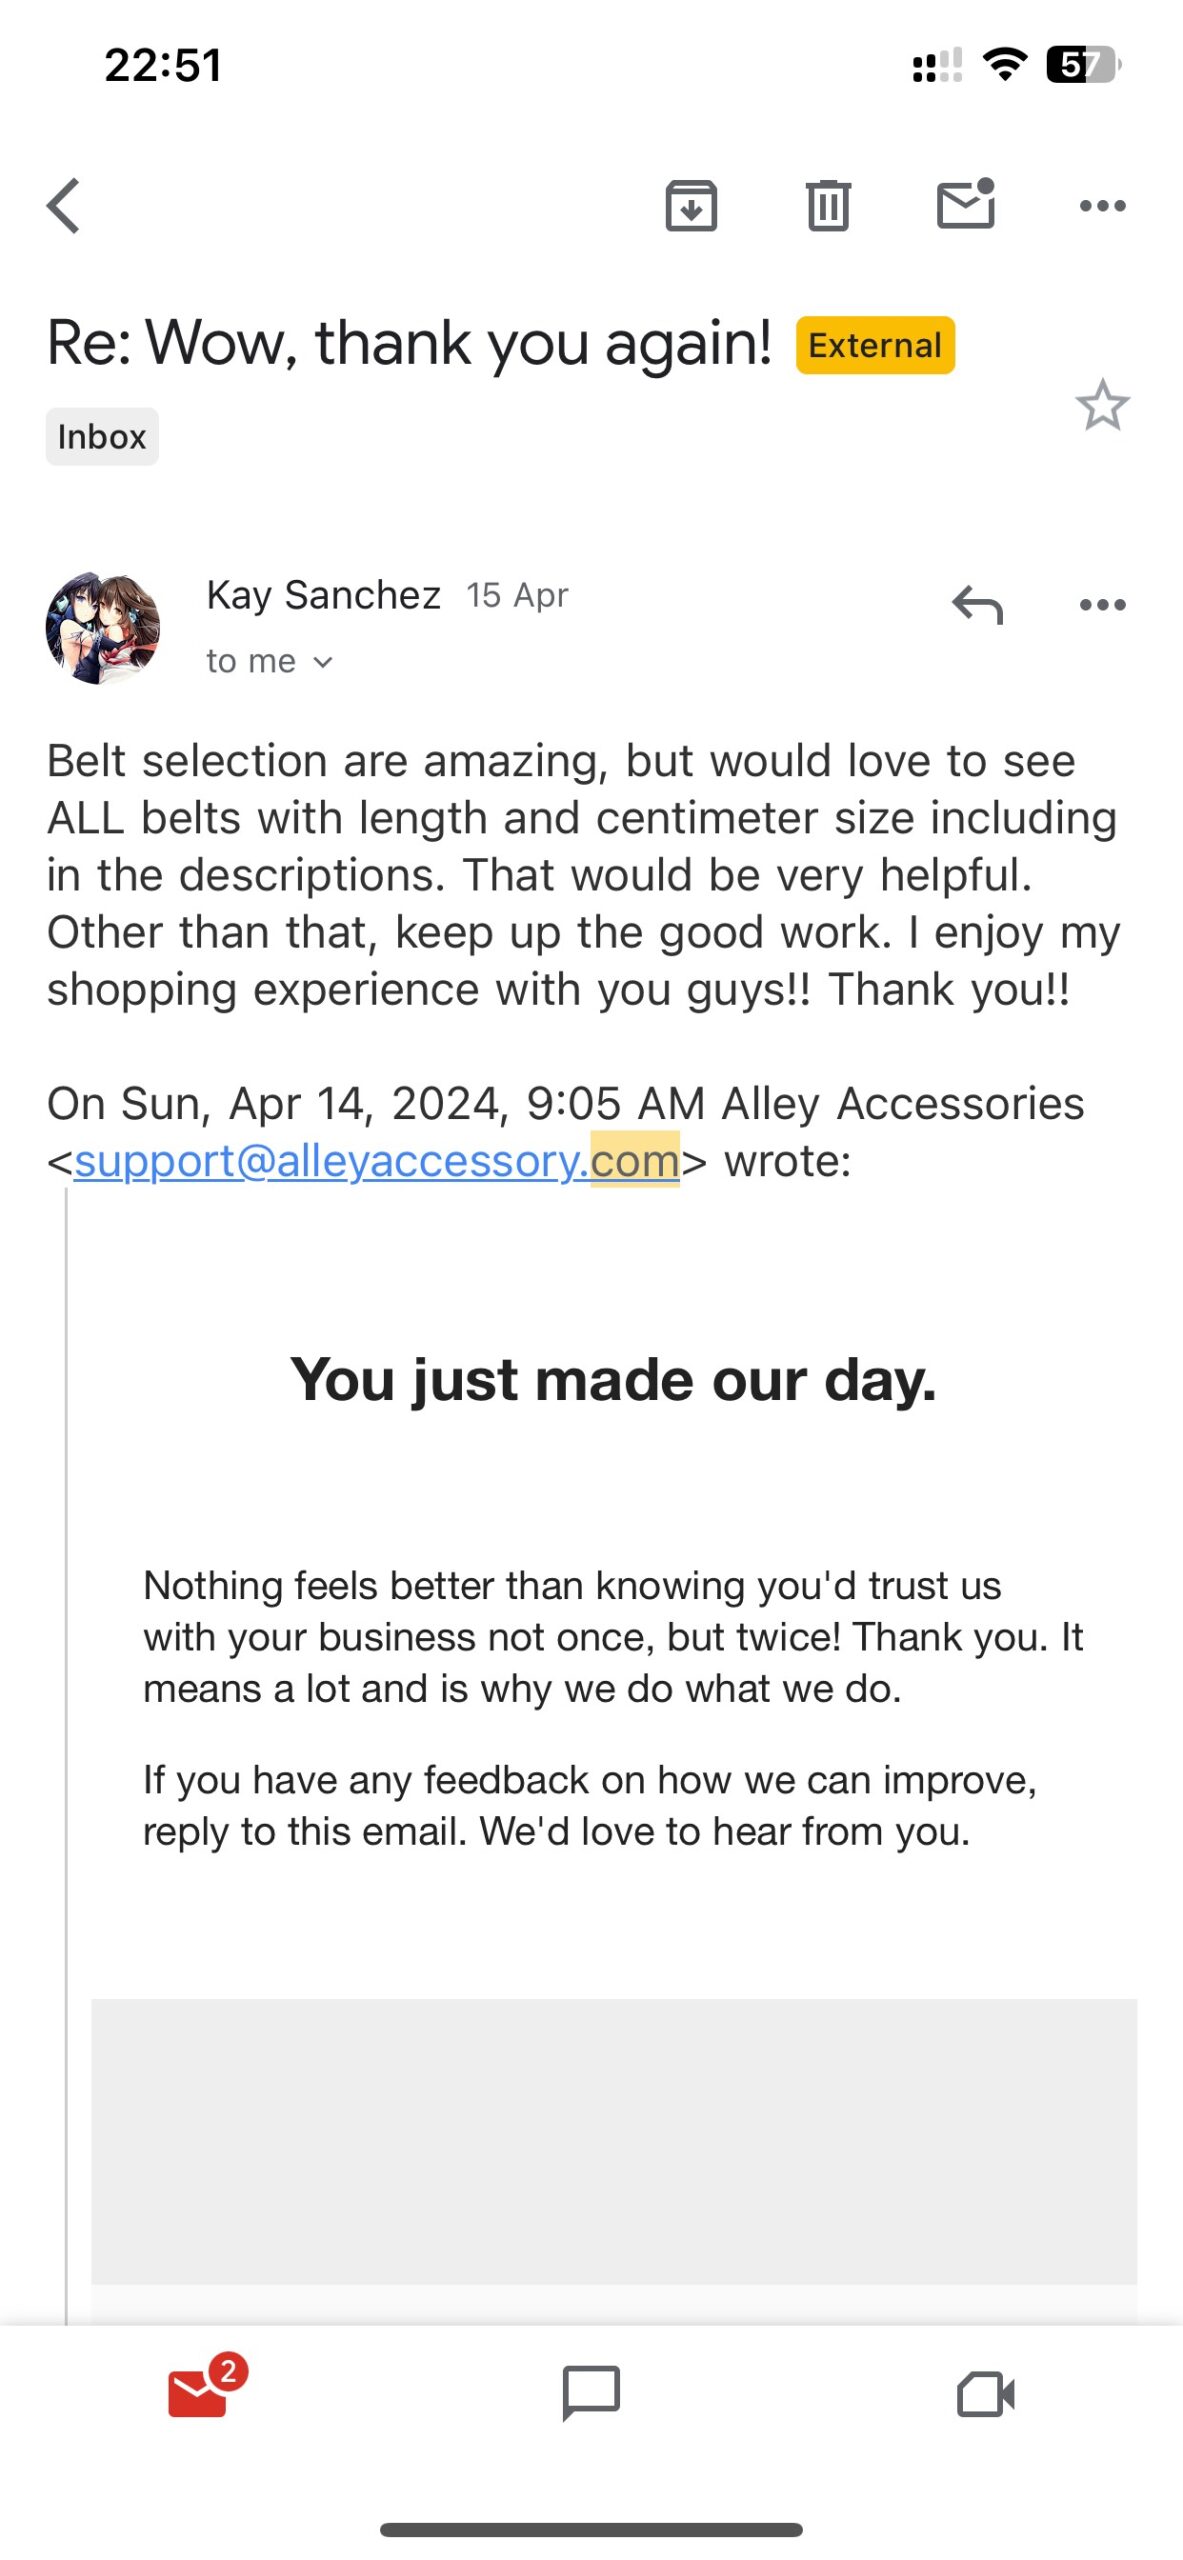Tap the email subject line
Viewport: 1183px width, 2560px height.
(x=409, y=343)
